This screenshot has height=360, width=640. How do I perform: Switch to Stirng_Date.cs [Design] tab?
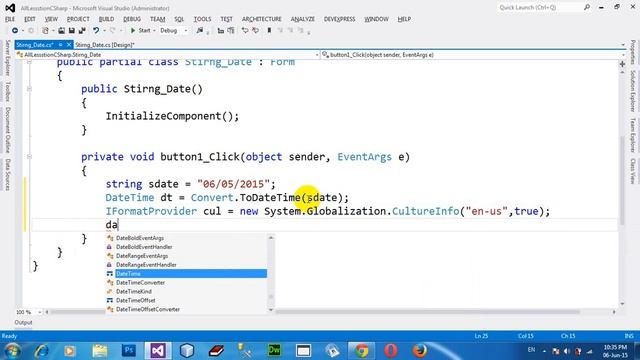(105, 45)
